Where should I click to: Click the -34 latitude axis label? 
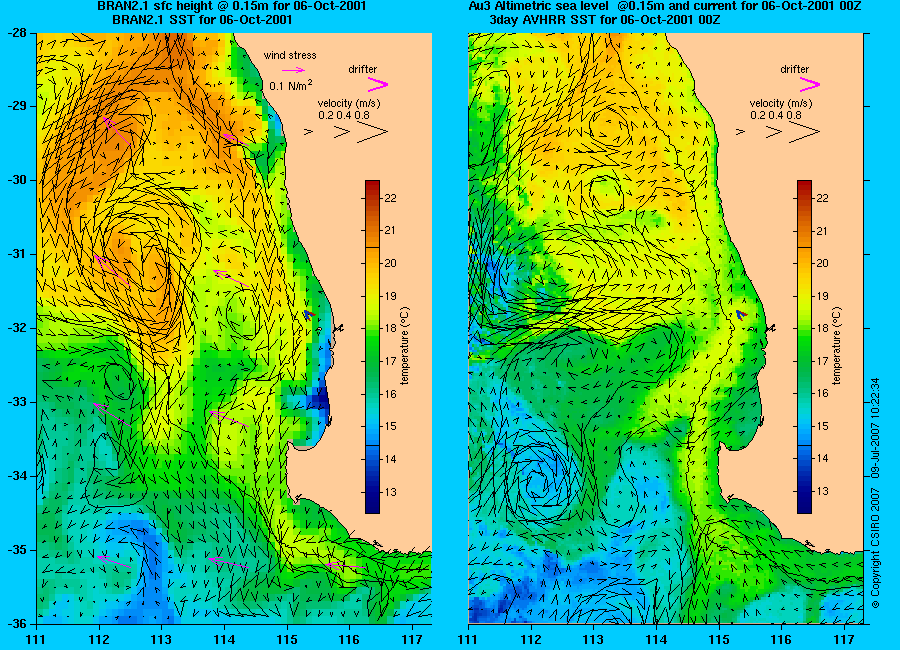pos(18,475)
